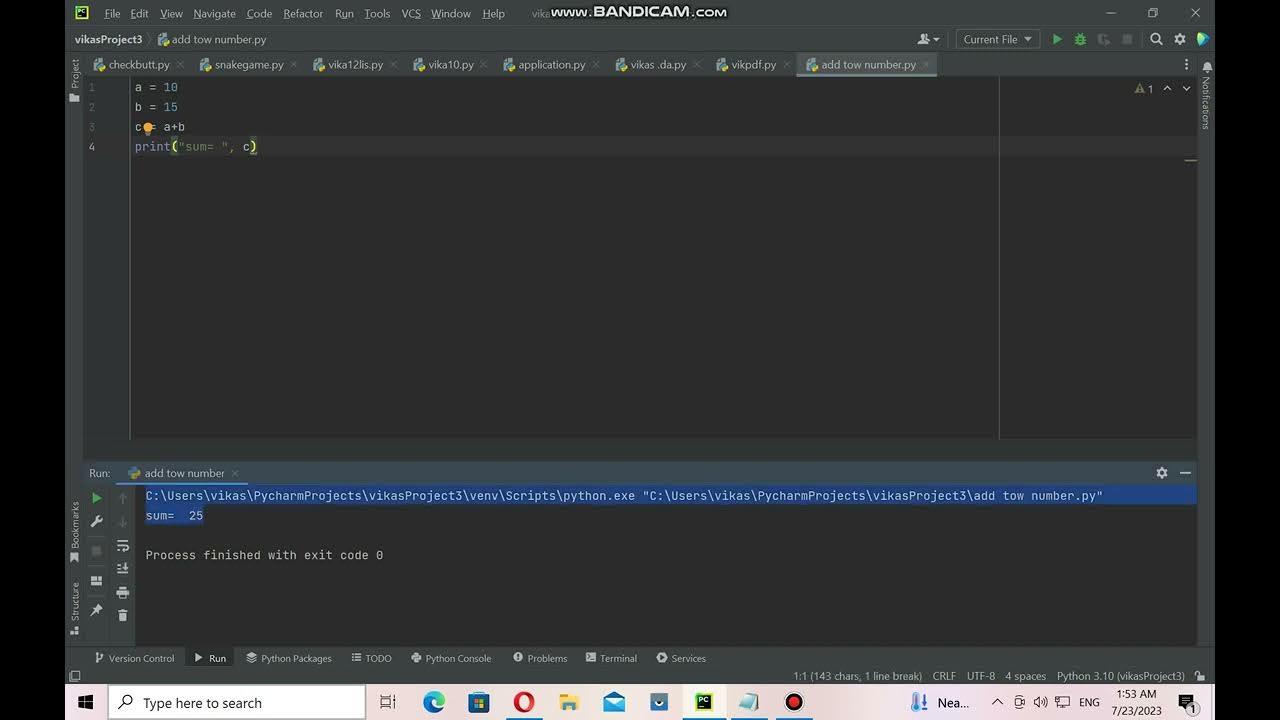
Task: Open the Navigate menu
Action: [x=215, y=13]
